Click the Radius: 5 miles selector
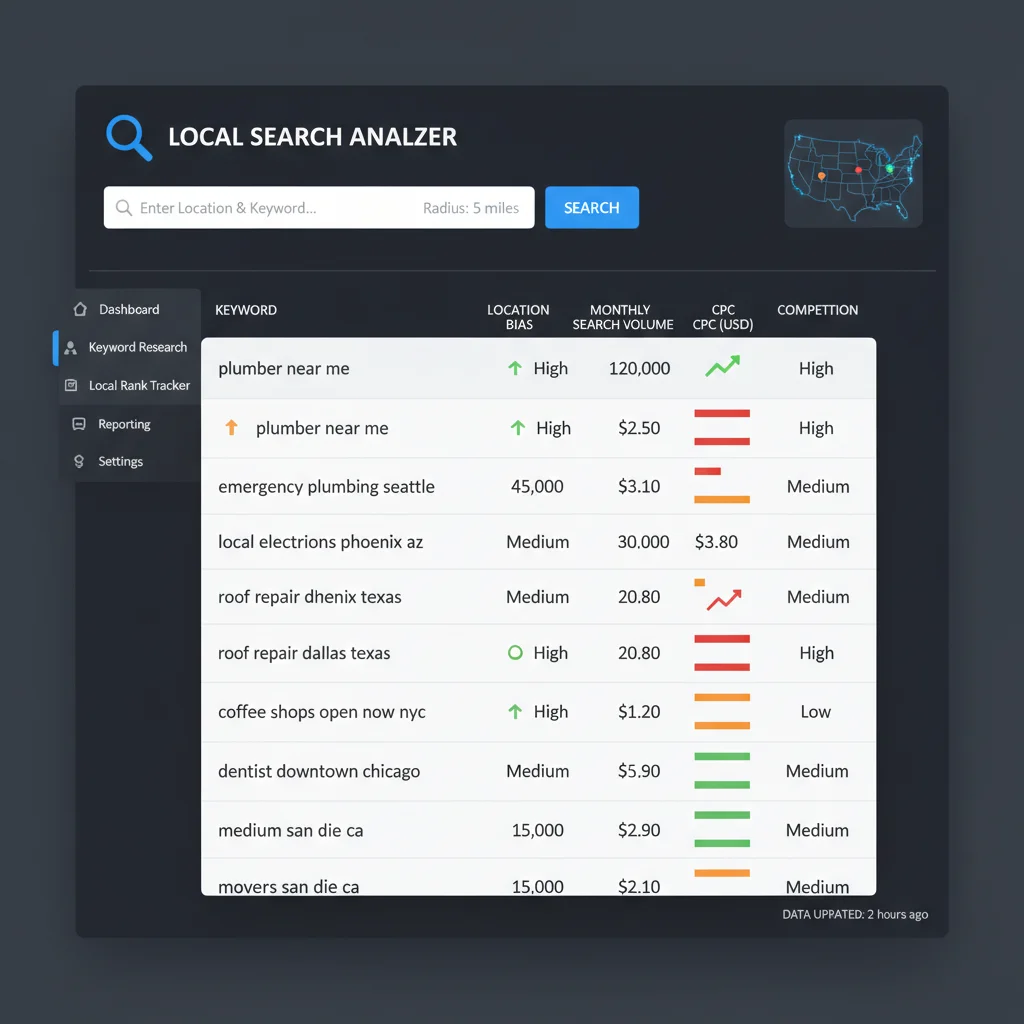 (x=471, y=208)
